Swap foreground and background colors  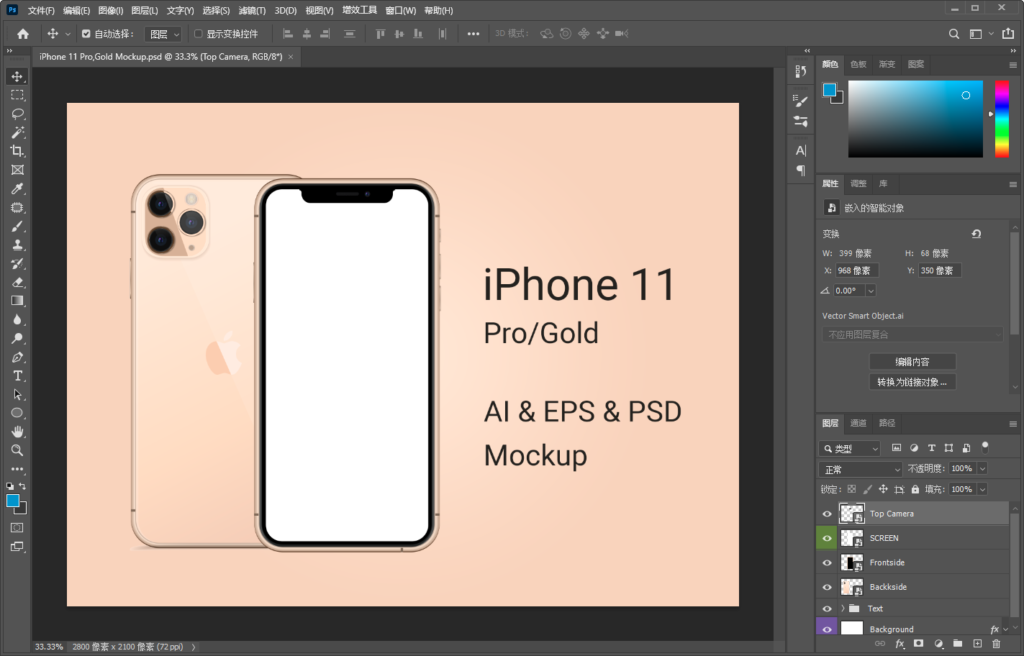[x=22, y=486]
